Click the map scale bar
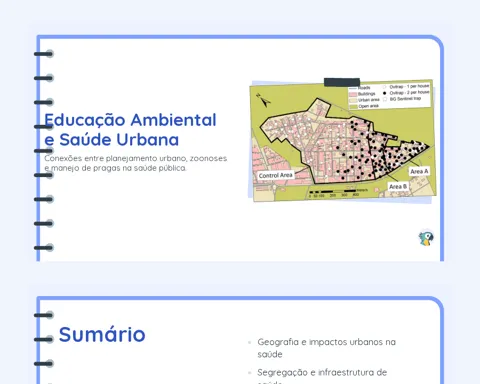Viewport: 480px width, 384px height. 337,193
